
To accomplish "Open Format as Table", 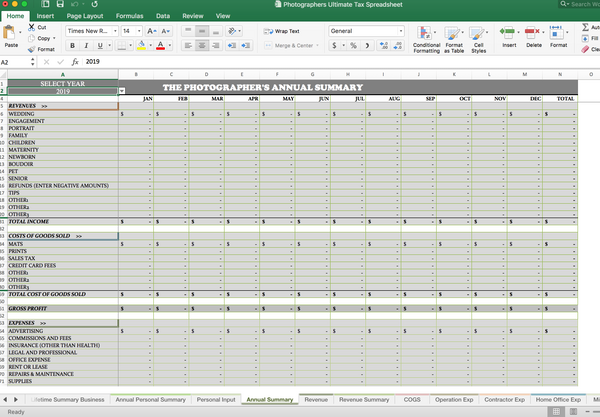I will point(454,39).
